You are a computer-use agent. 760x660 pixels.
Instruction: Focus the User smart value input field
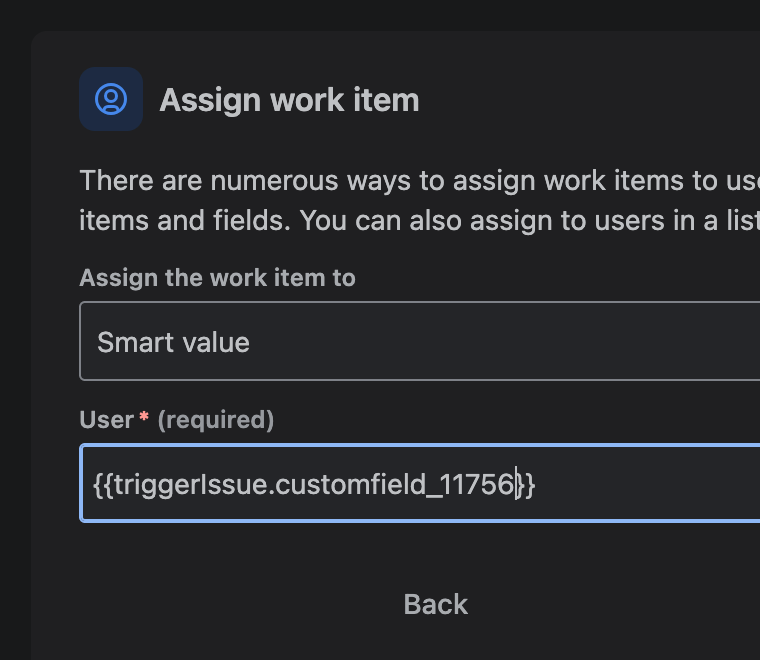click(420, 484)
